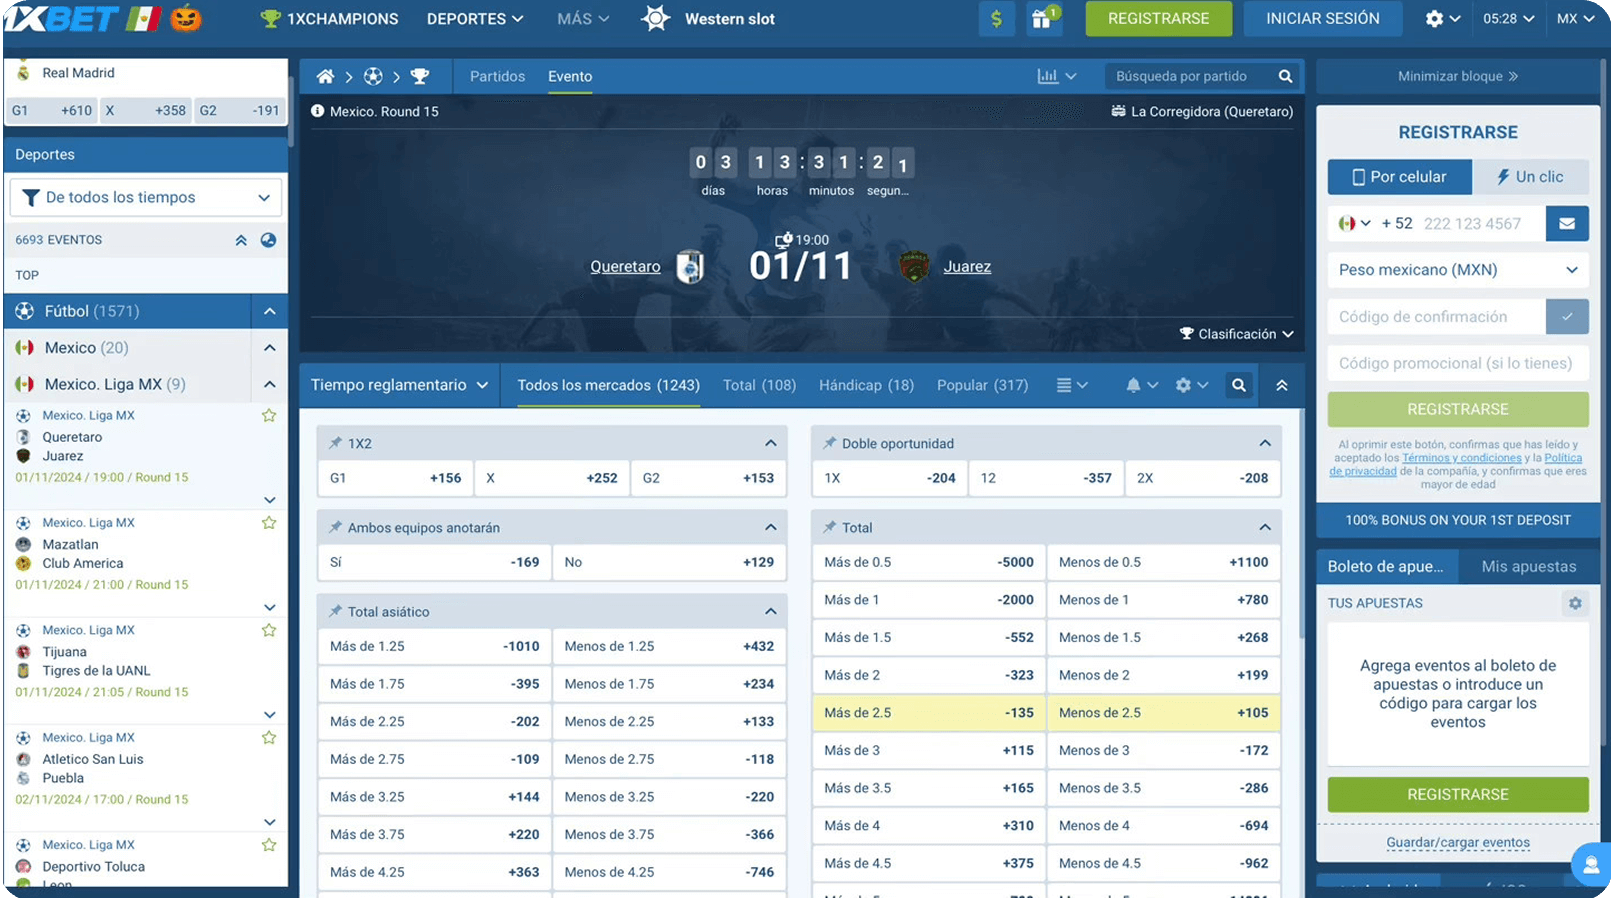Viewport: 1612px width, 900px height.
Task: Select Total (108) markets tab
Action: [x=759, y=385]
